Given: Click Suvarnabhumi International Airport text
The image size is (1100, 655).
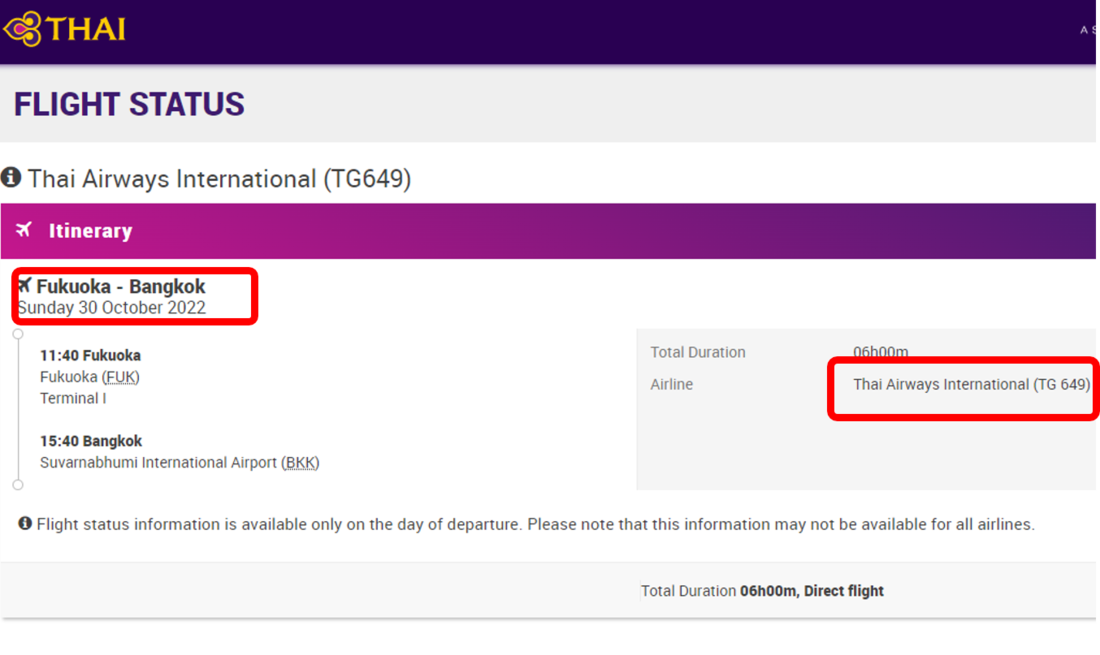Looking at the screenshot, I should [x=159, y=463].
